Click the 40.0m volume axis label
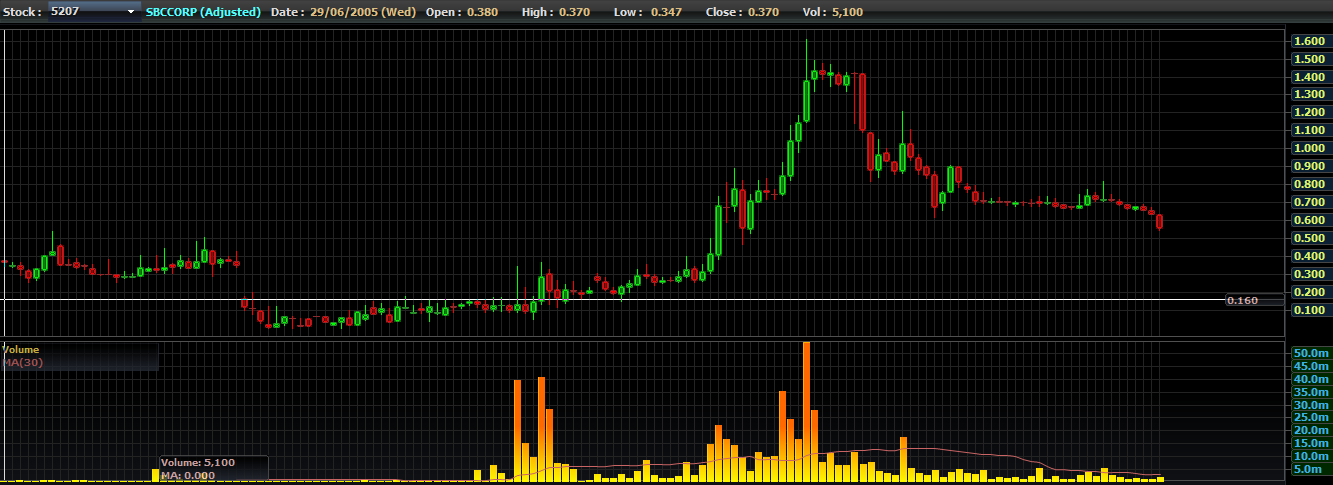This screenshot has height=485, width=1333. click(x=1310, y=379)
